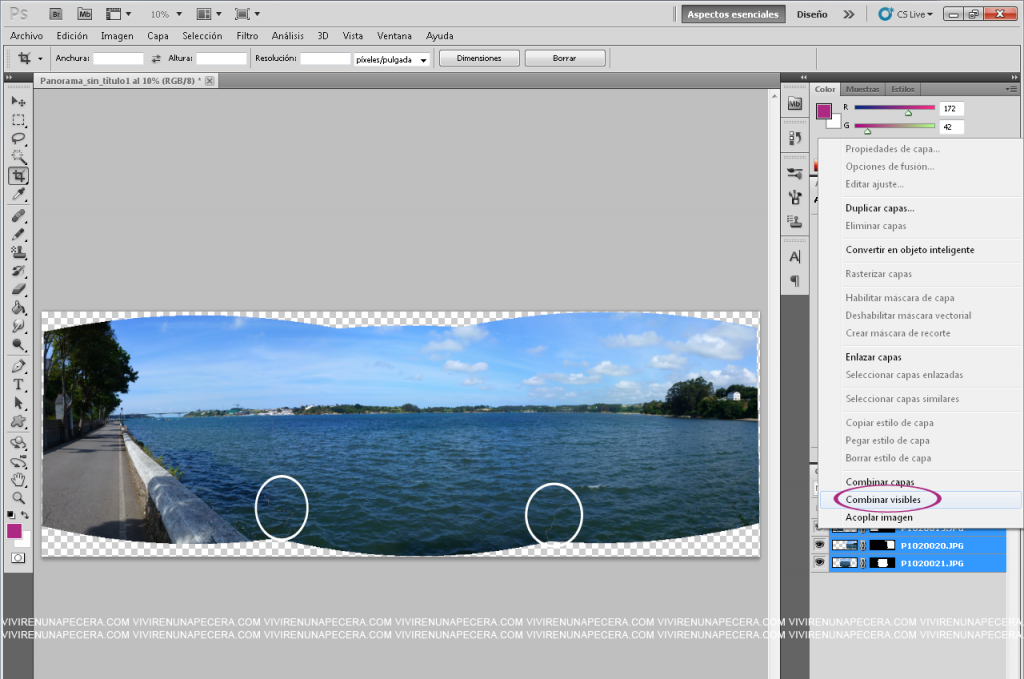This screenshot has width=1024, height=679.
Task: Hide the P1020020.JPG layer
Action: [820, 545]
